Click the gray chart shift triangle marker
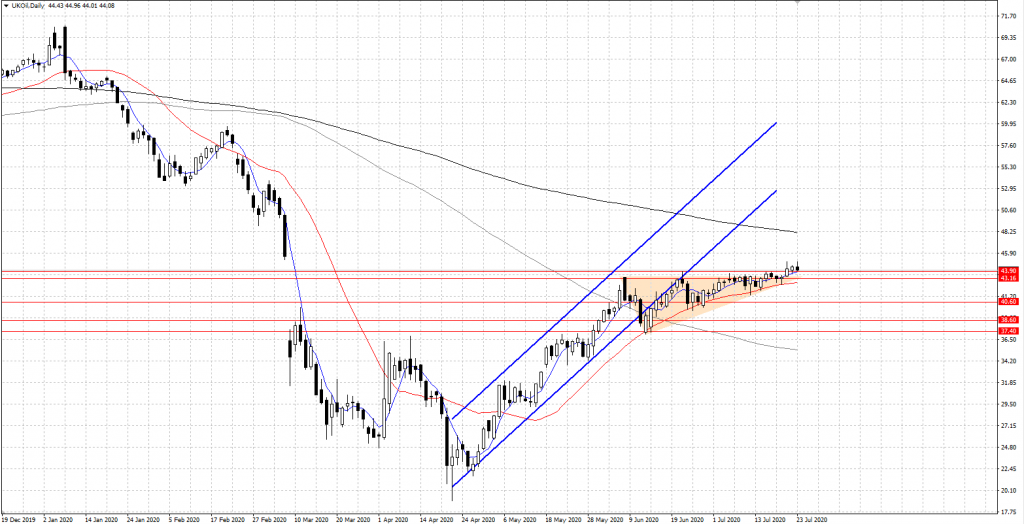Image resolution: width=1024 pixels, height=524 pixels. pyautogui.click(x=797, y=4)
